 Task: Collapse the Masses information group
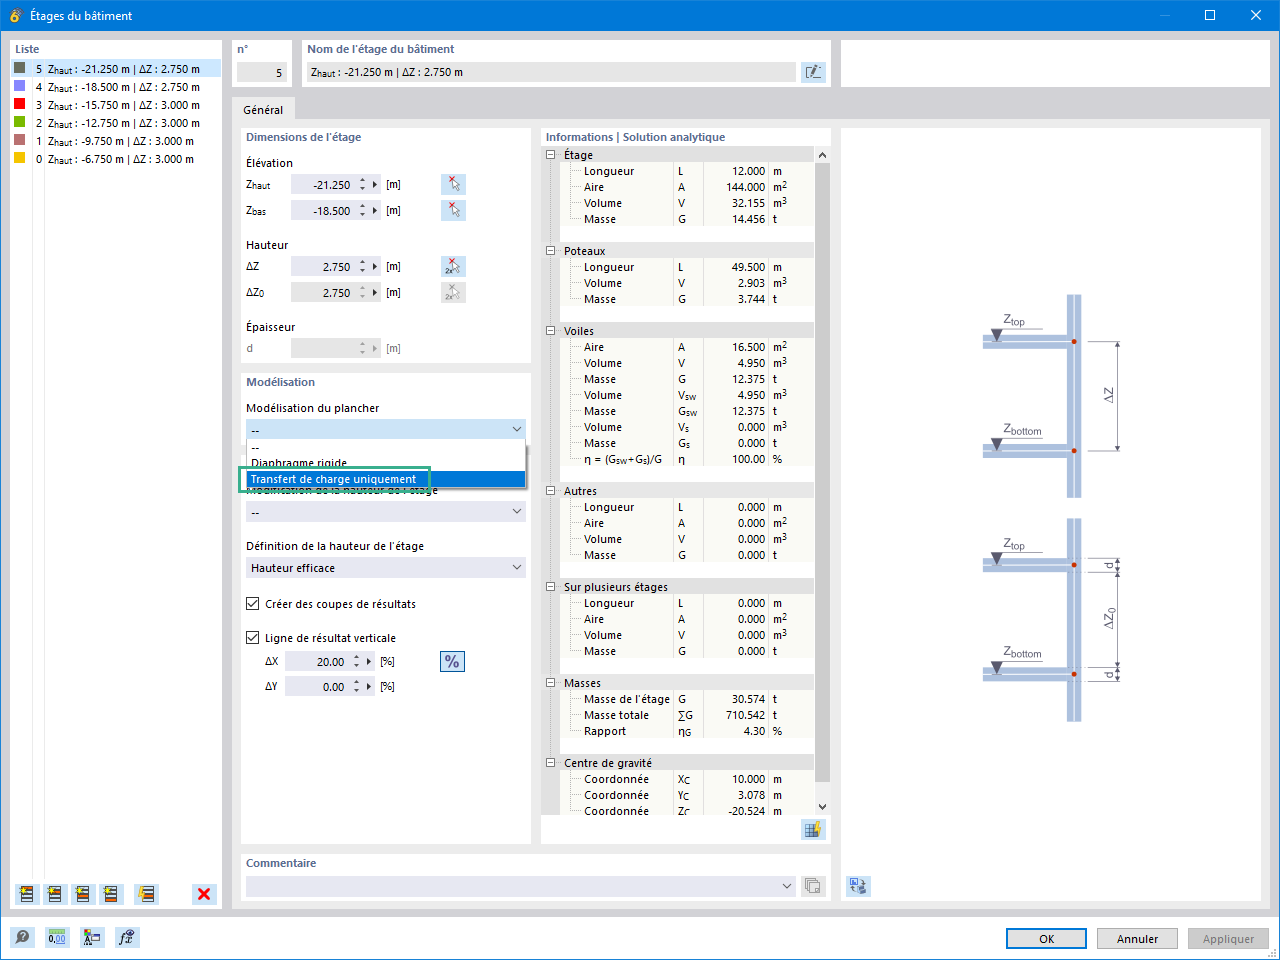click(550, 683)
